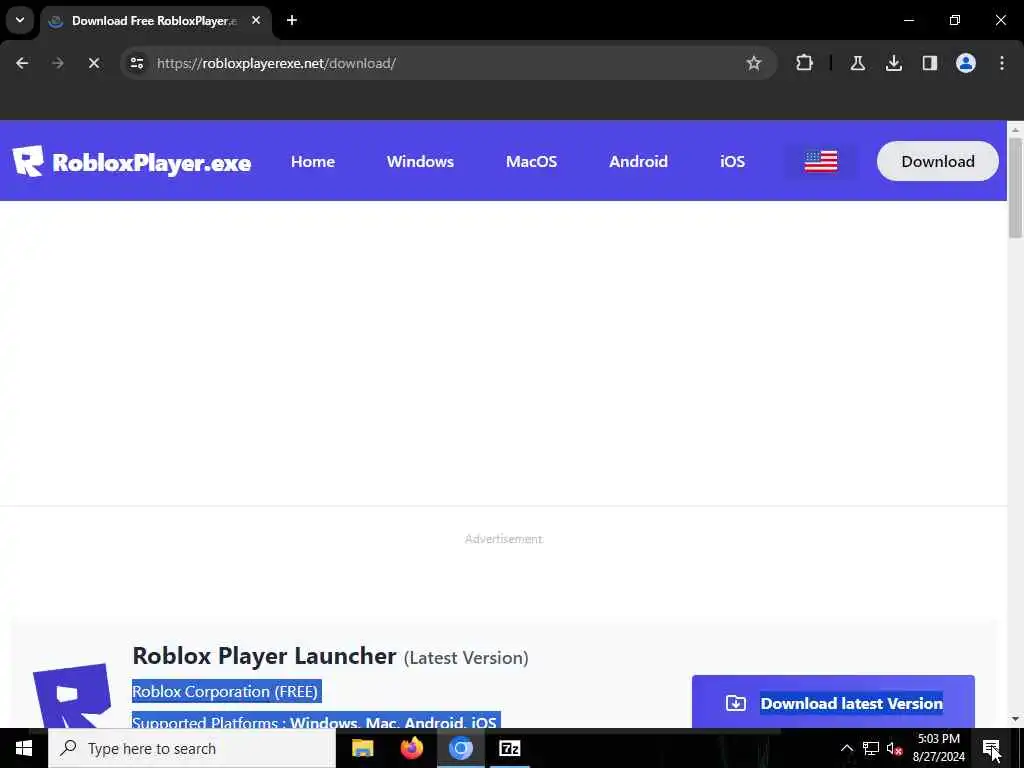Open the Windows Start menu
1024x768 pixels.
pyautogui.click(x=24, y=748)
